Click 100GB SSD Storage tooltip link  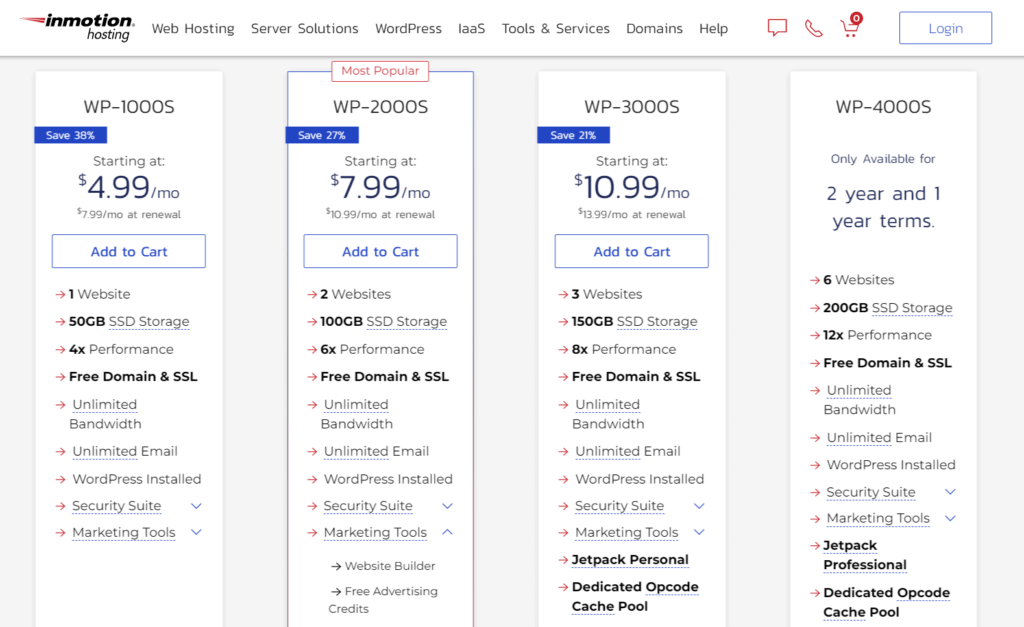(406, 321)
